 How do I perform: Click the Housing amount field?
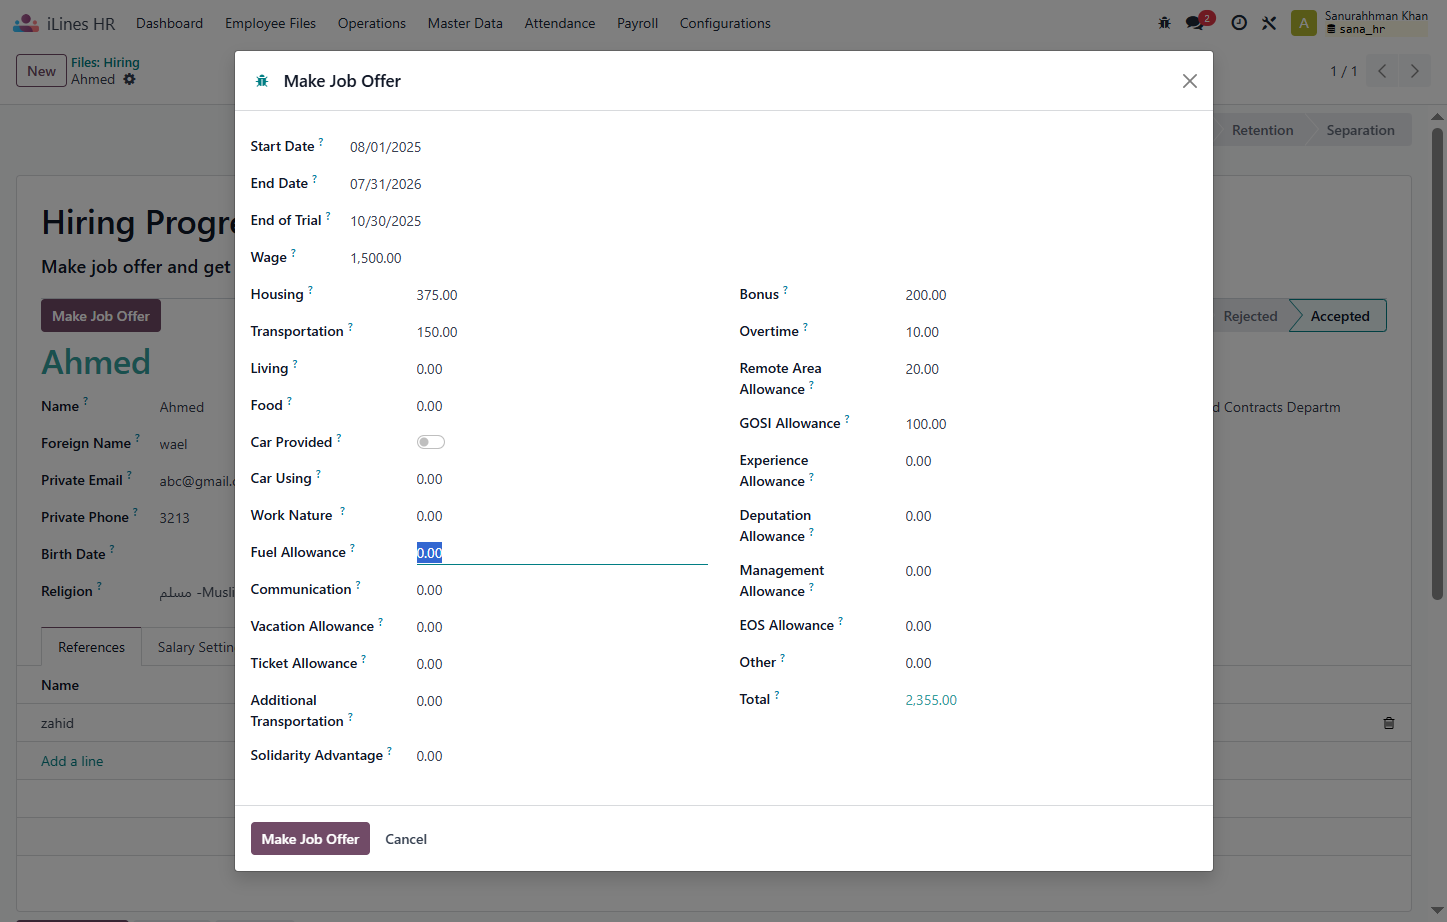pos(562,295)
